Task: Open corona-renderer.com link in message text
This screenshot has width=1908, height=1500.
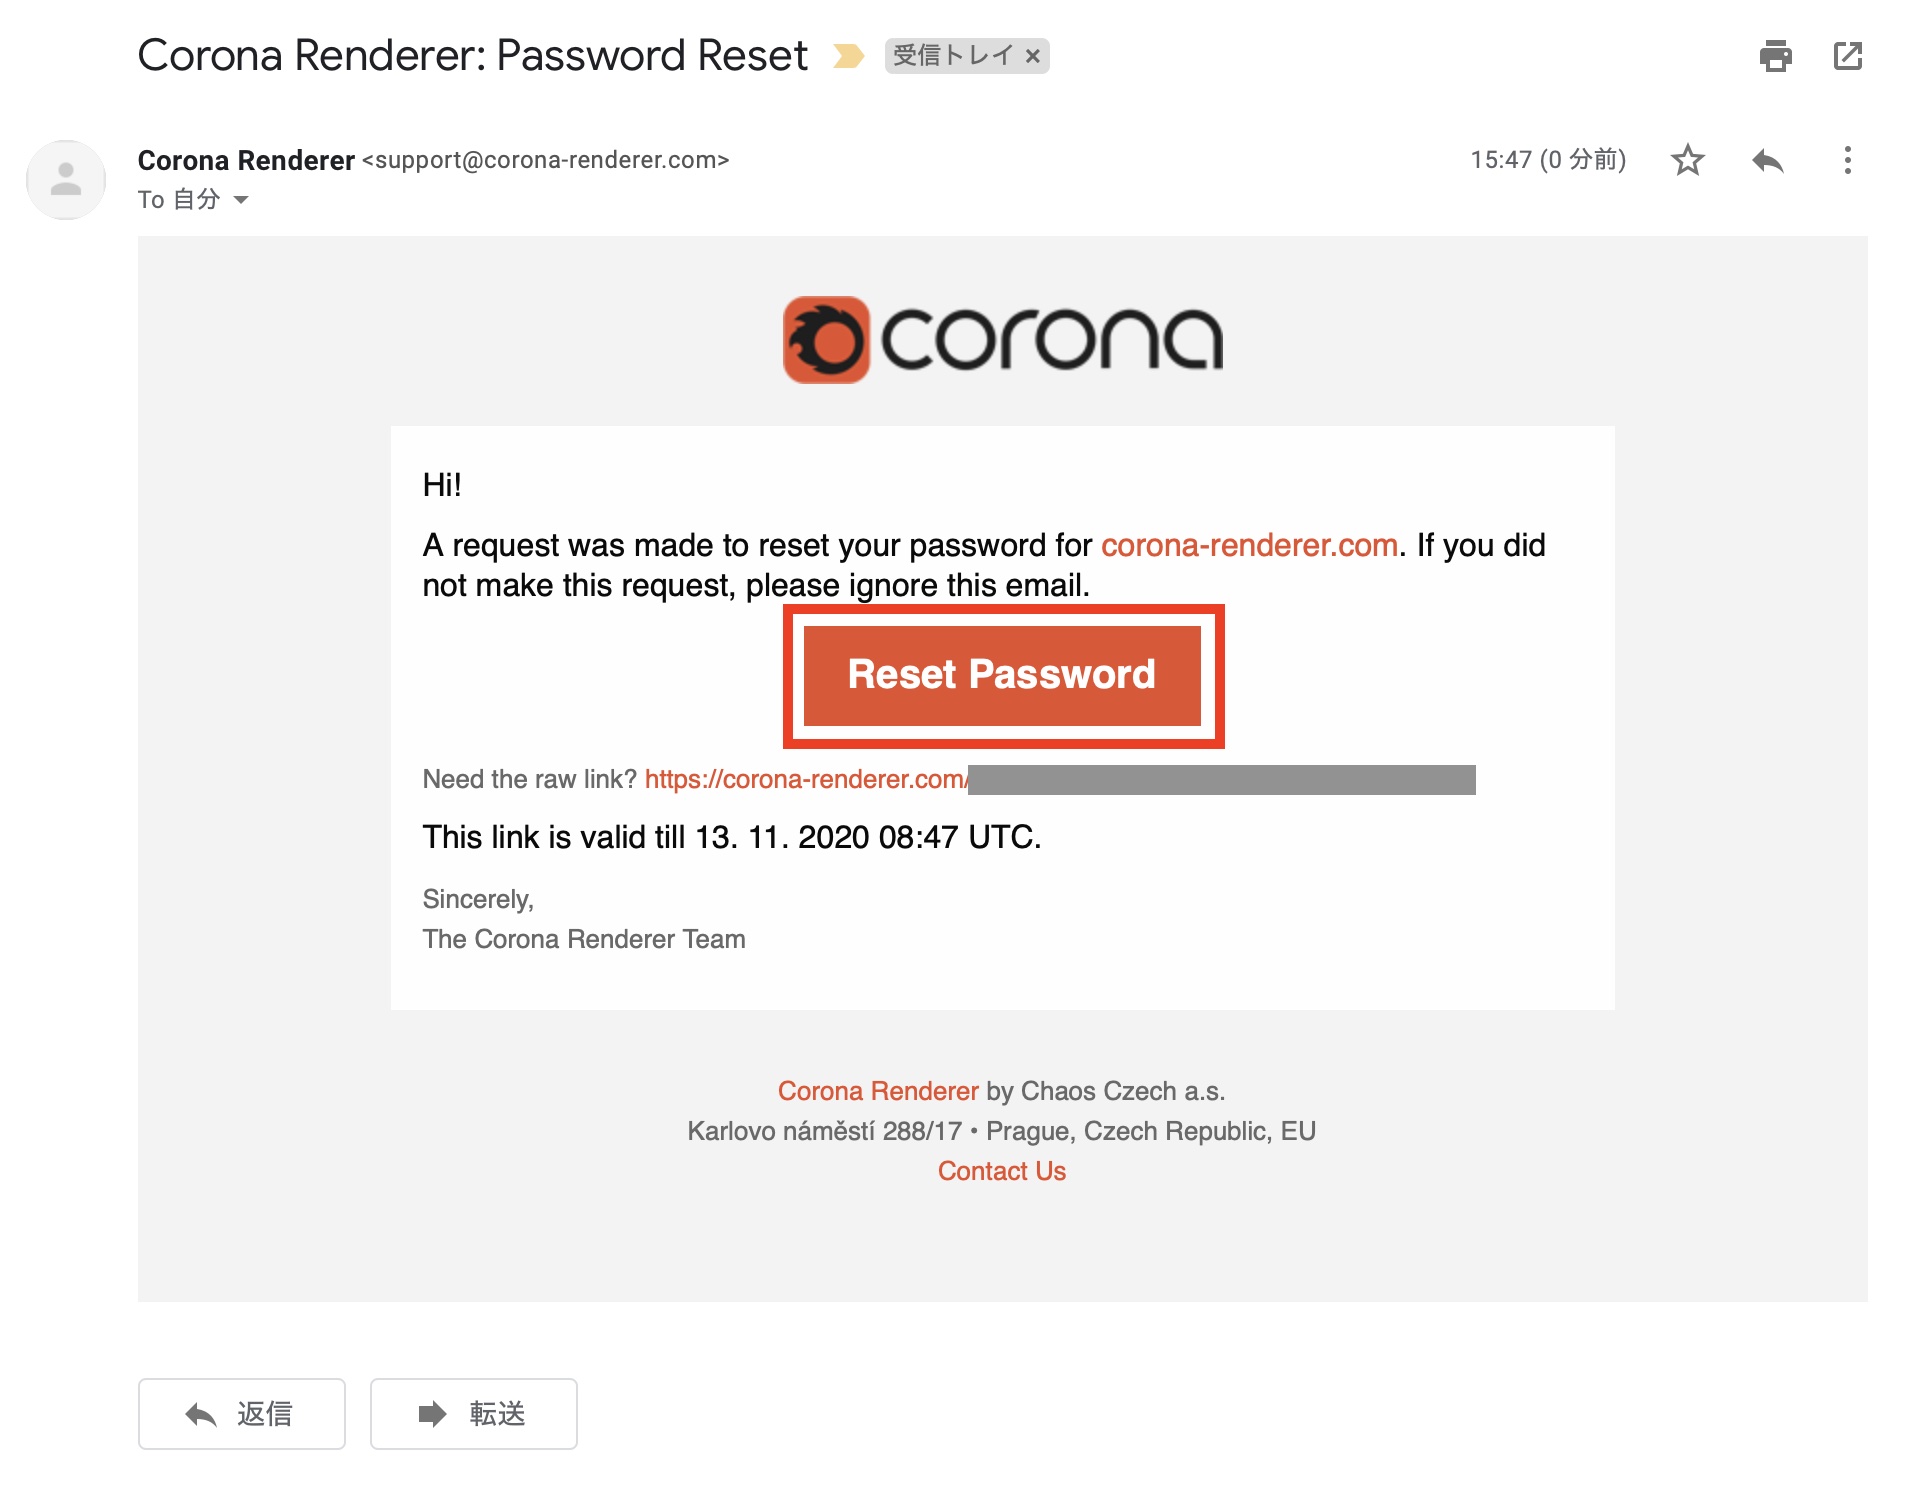Action: (x=1248, y=545)
